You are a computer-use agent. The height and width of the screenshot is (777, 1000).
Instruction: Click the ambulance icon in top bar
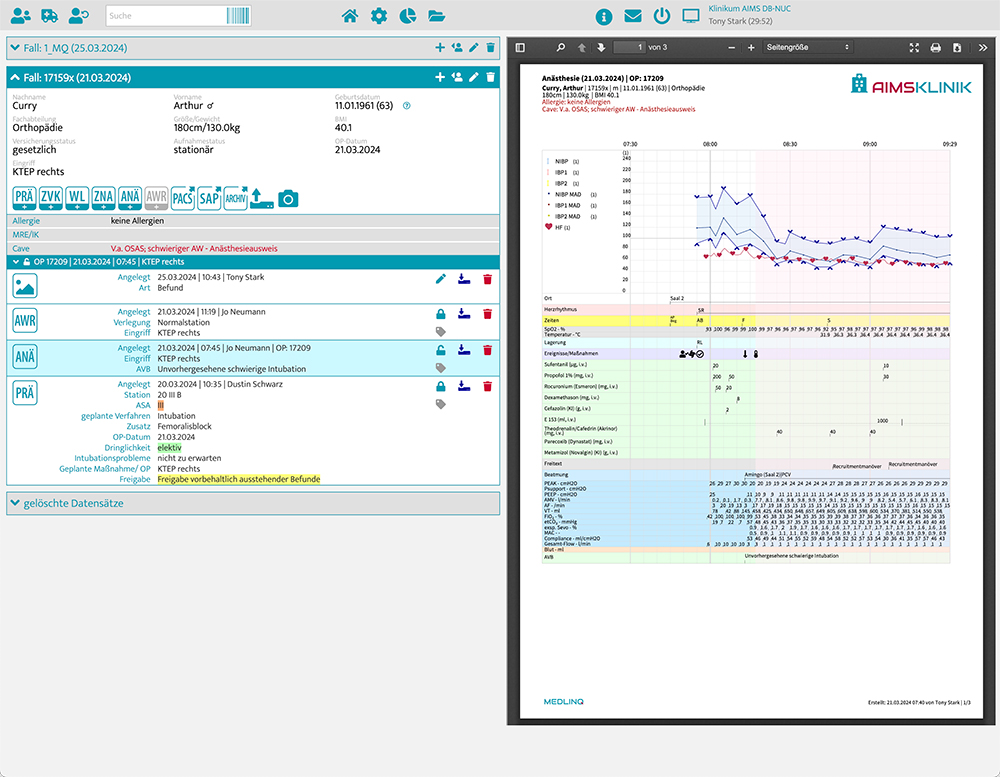click(50, 16)
